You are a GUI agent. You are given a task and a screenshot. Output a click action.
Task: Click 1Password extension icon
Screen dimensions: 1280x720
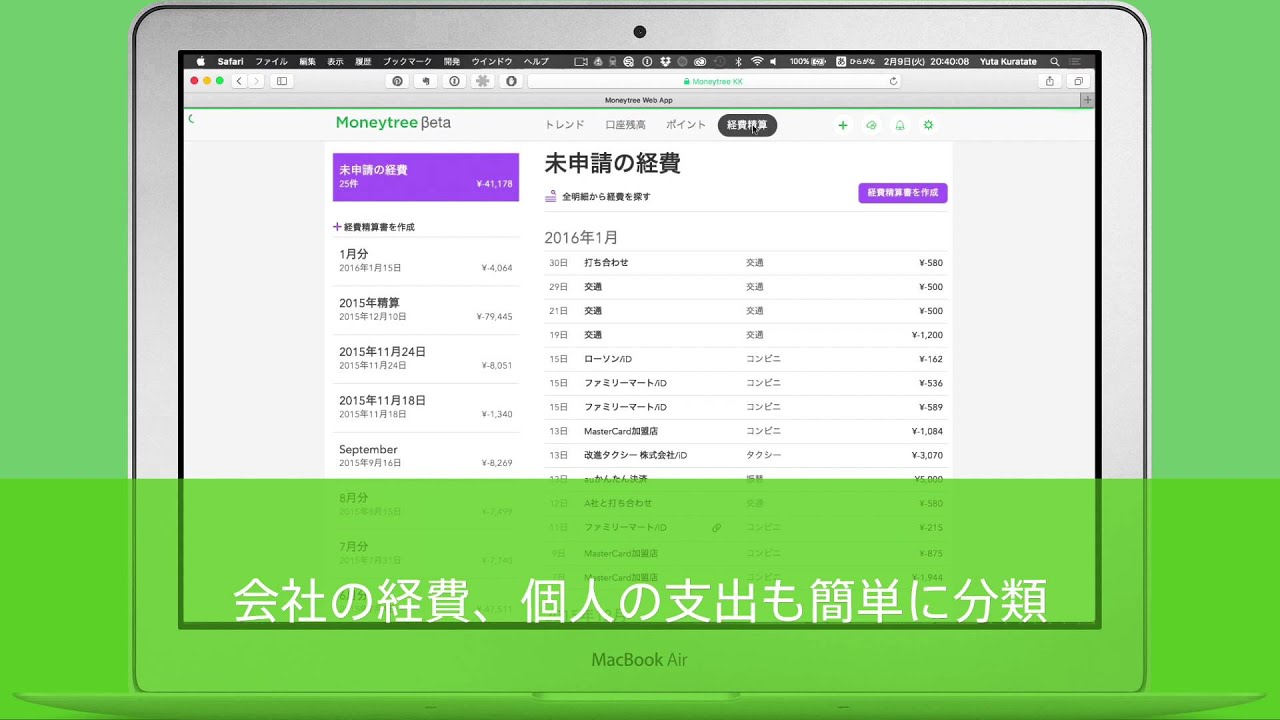[454, 81]
